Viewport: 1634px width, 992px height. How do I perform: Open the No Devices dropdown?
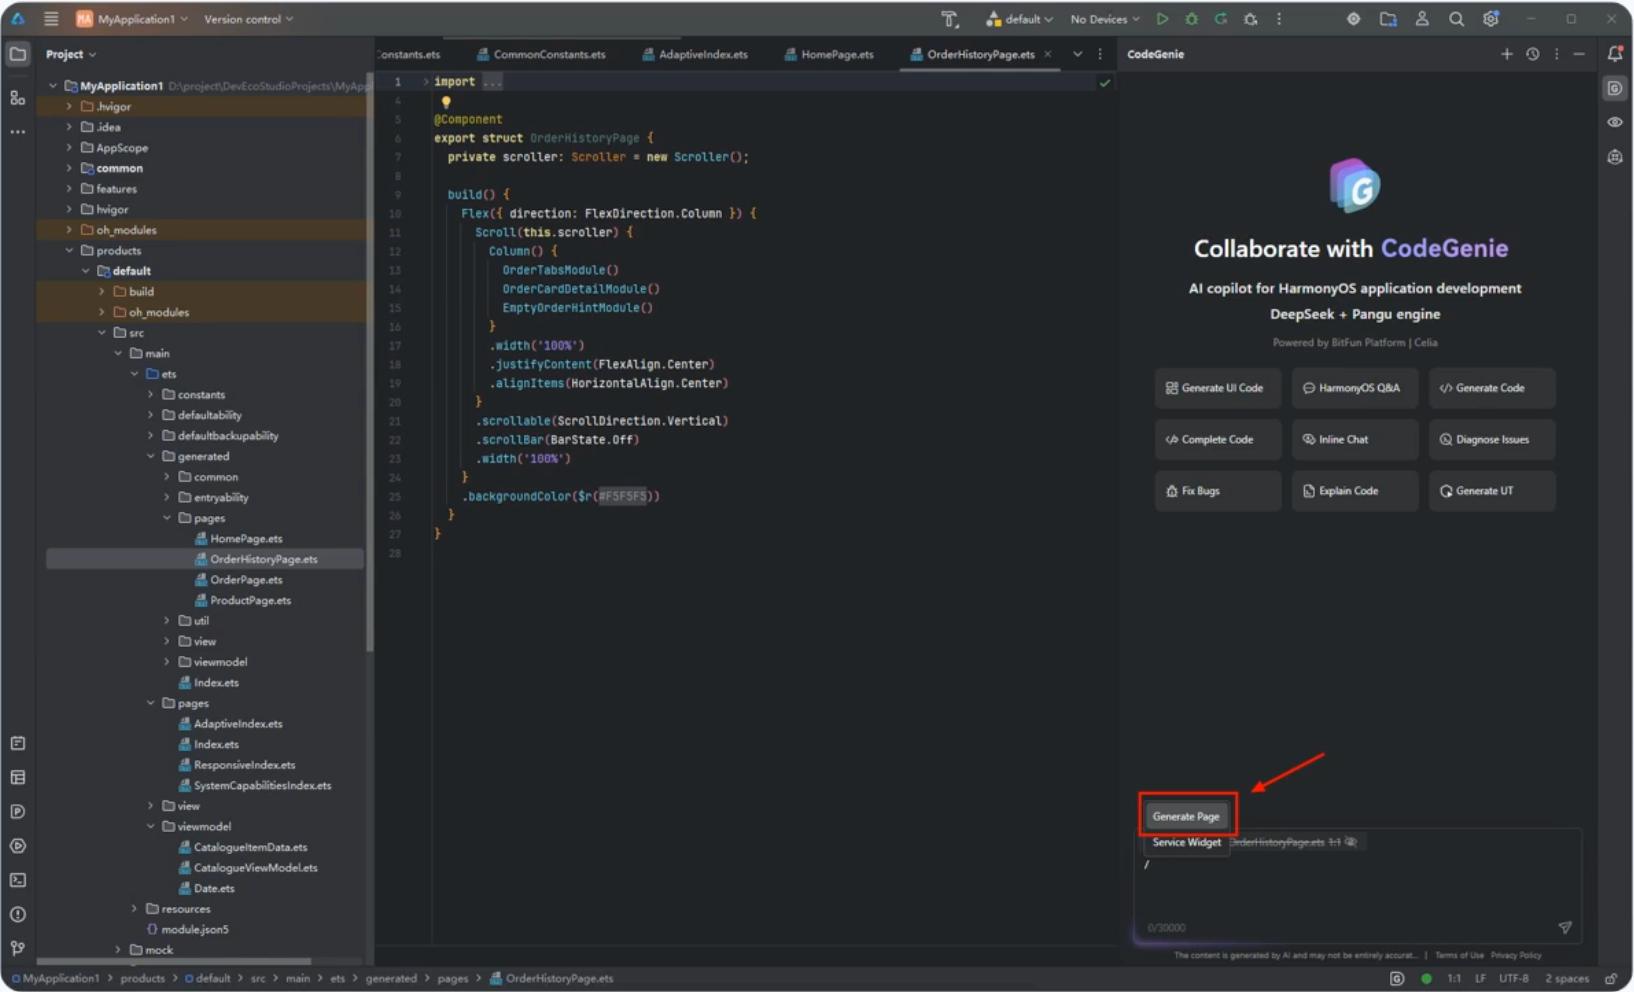click(x=1104, y=19)
